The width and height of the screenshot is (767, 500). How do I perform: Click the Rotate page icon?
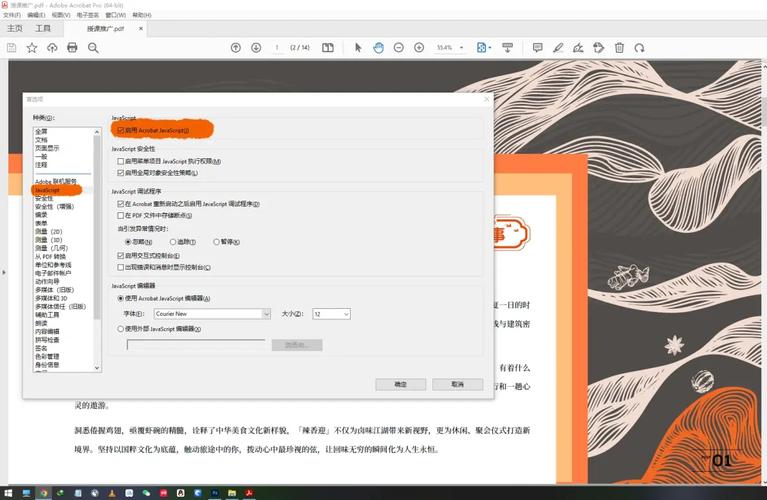click(639, 47)
